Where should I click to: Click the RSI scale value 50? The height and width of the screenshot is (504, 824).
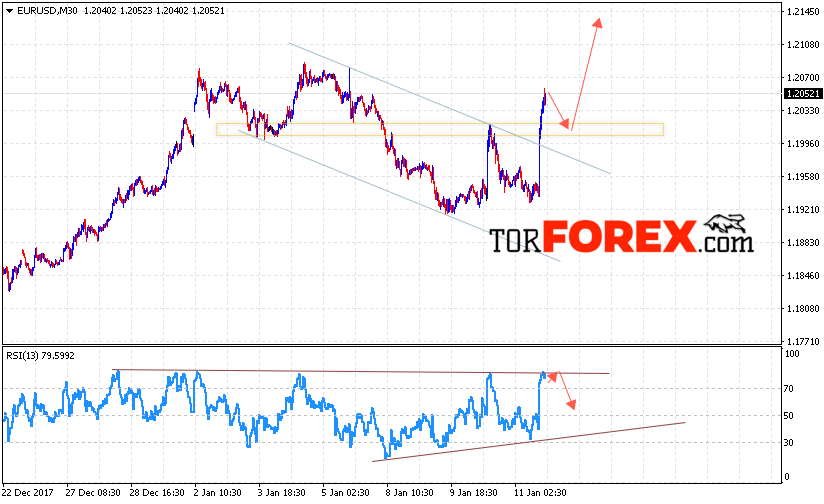pos(789,416)
